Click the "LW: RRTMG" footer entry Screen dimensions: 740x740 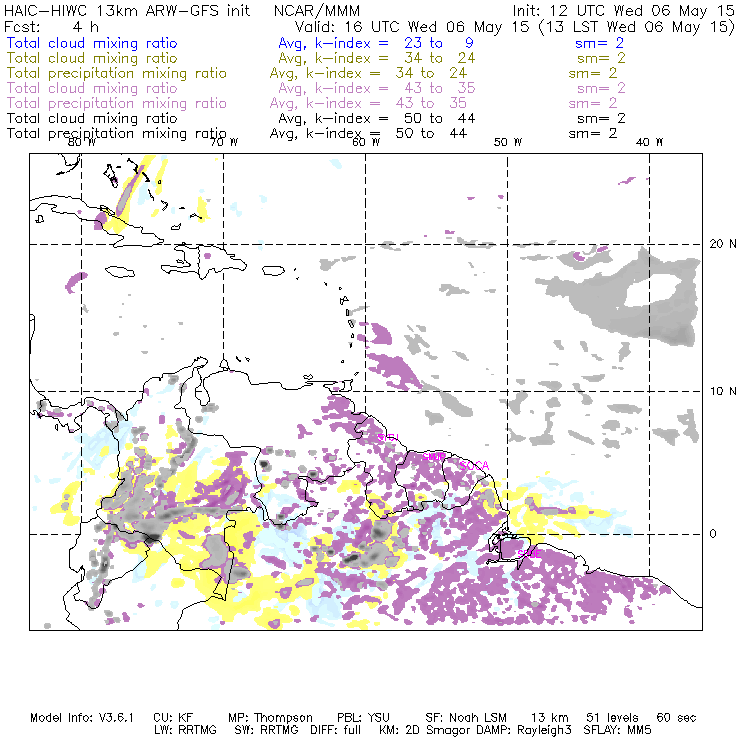click(185, 730)
